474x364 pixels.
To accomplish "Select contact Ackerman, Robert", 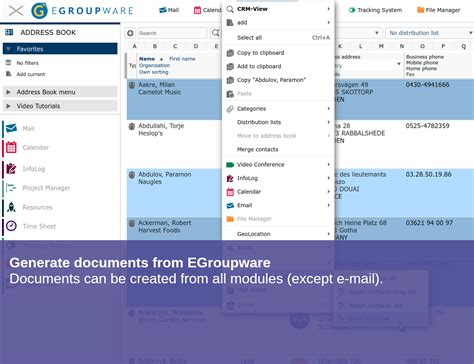I will [165, 223].
